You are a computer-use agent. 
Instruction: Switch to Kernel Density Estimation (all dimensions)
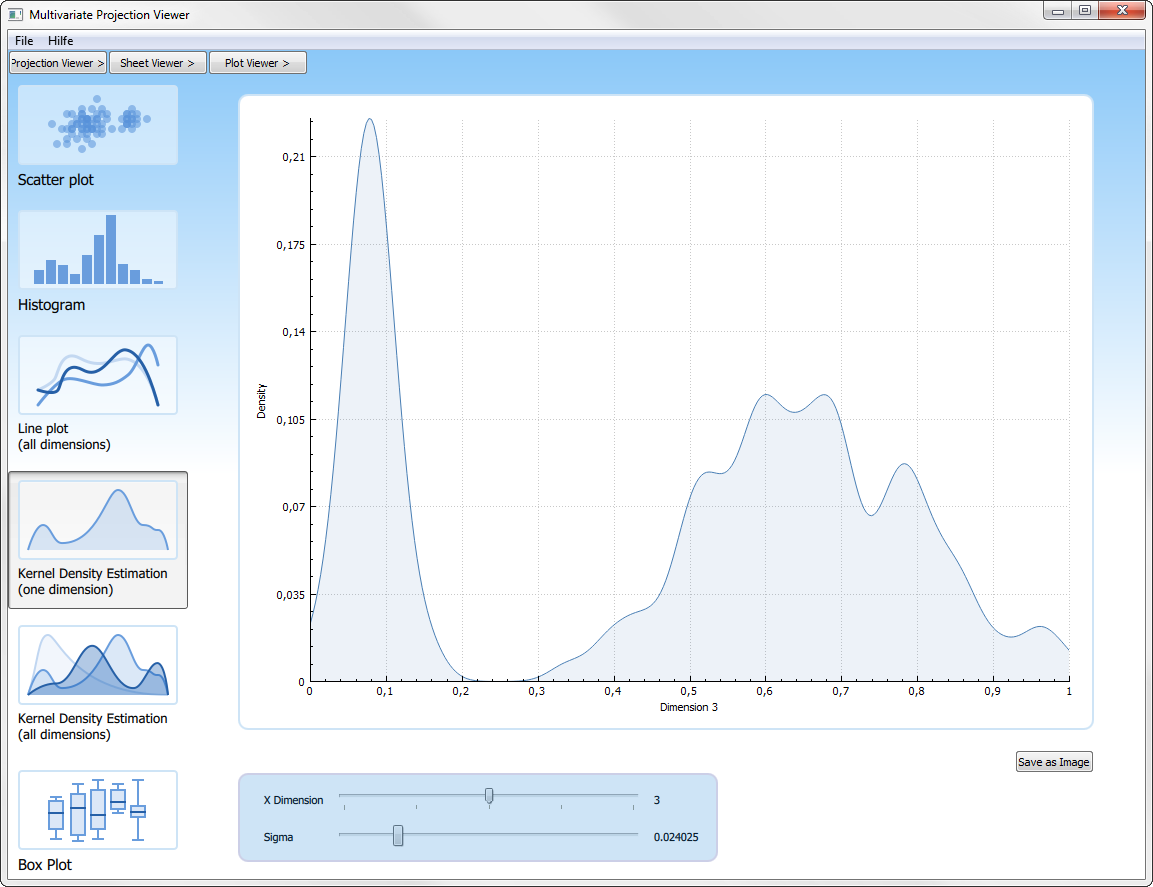click(x=98, y=665)
